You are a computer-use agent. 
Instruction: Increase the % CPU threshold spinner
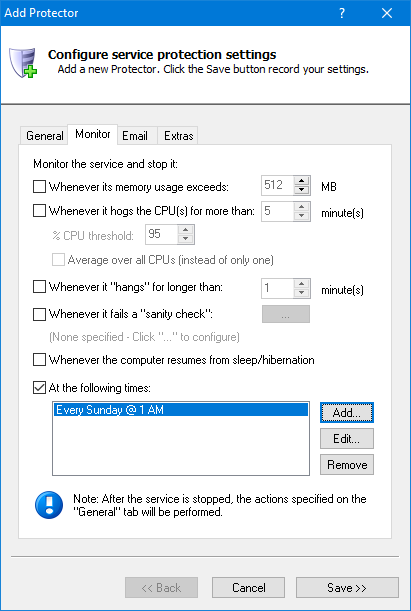185,230
